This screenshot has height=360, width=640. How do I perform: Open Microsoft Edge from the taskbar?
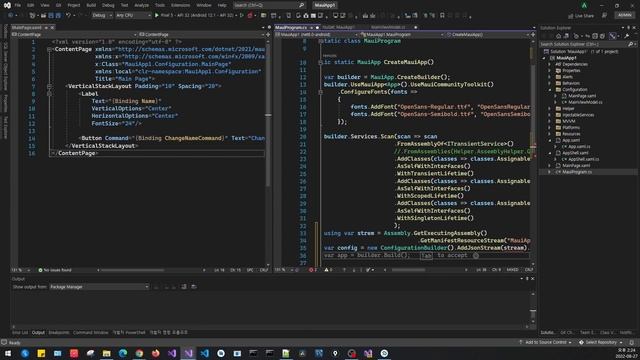(123, 353)
